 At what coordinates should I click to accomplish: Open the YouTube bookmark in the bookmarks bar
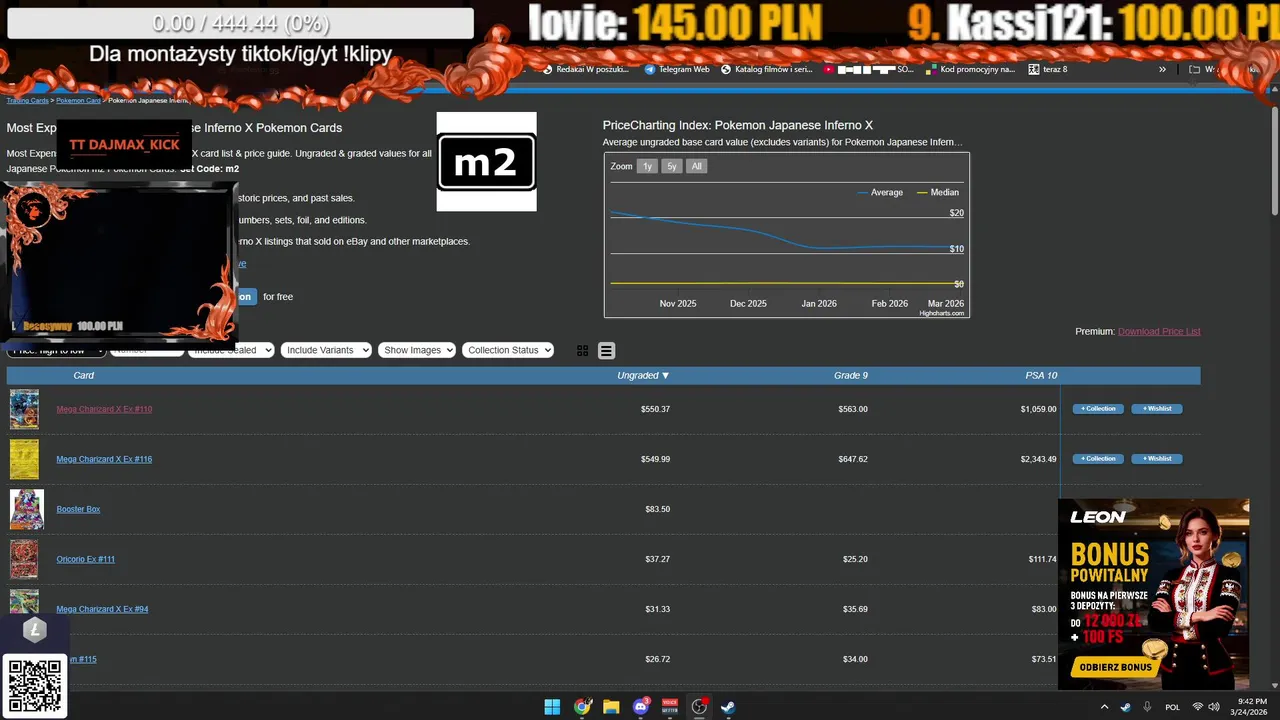tap(869, 69)
